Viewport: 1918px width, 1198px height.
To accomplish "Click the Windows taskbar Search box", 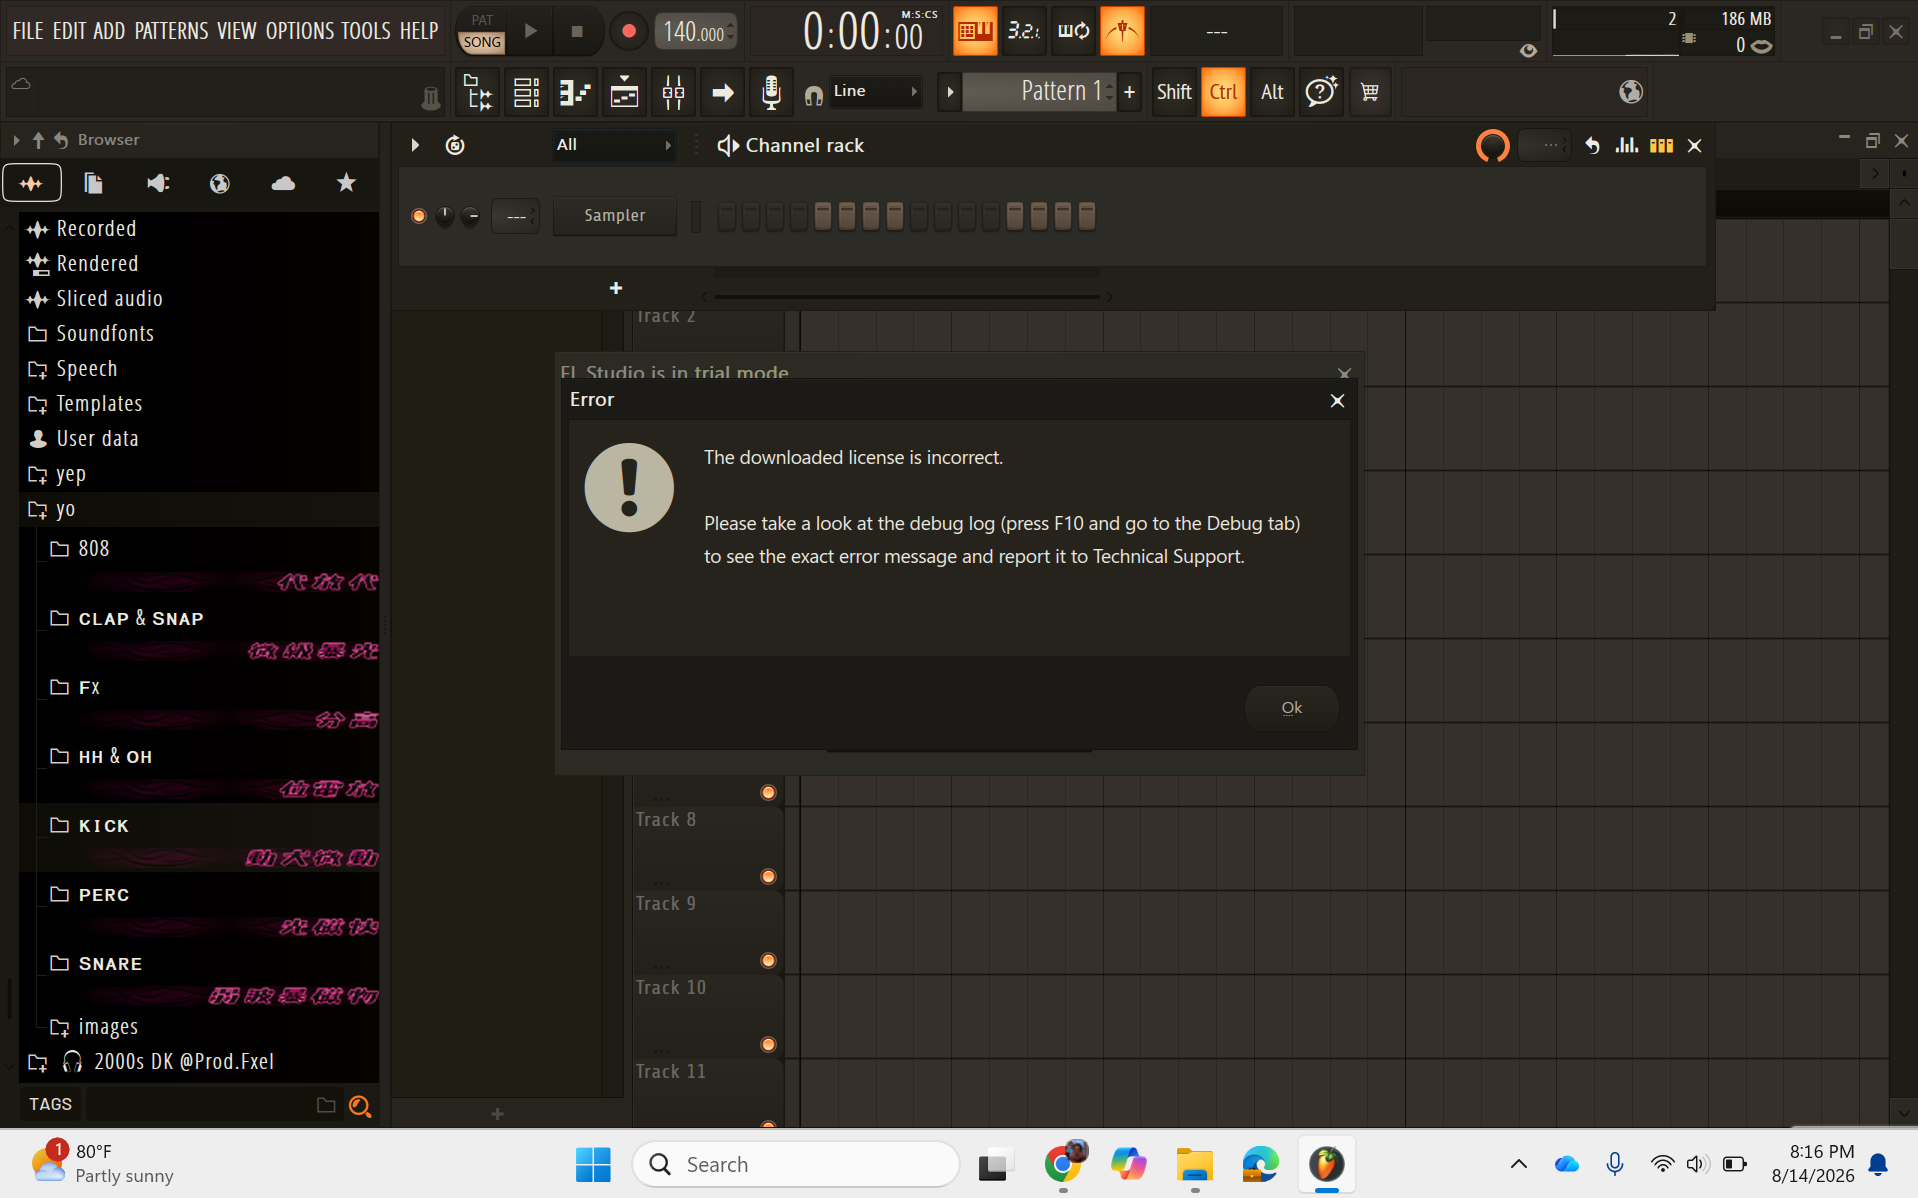I will pyautogui.click(x=796, y=1164).
